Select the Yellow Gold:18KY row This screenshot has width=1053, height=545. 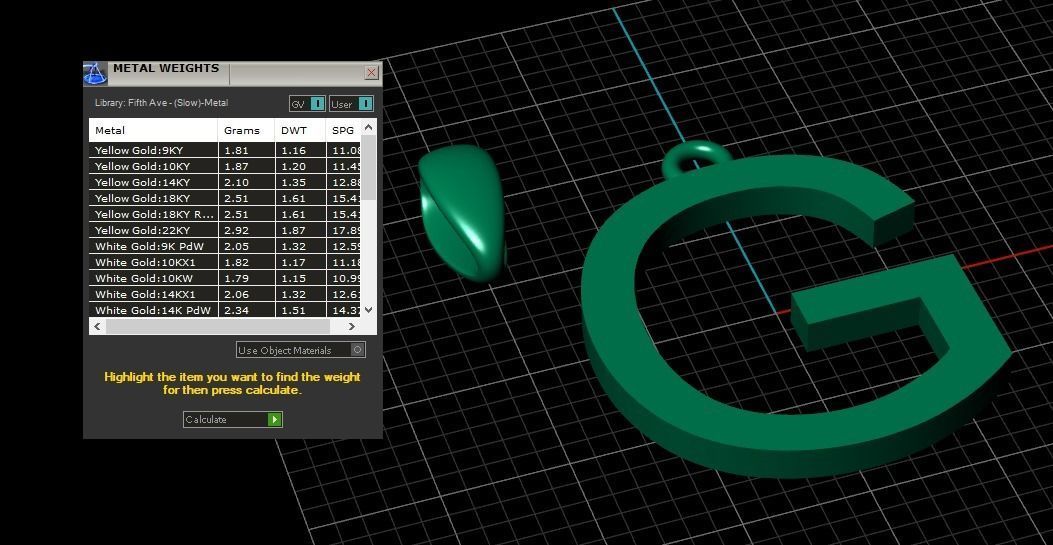225,199
